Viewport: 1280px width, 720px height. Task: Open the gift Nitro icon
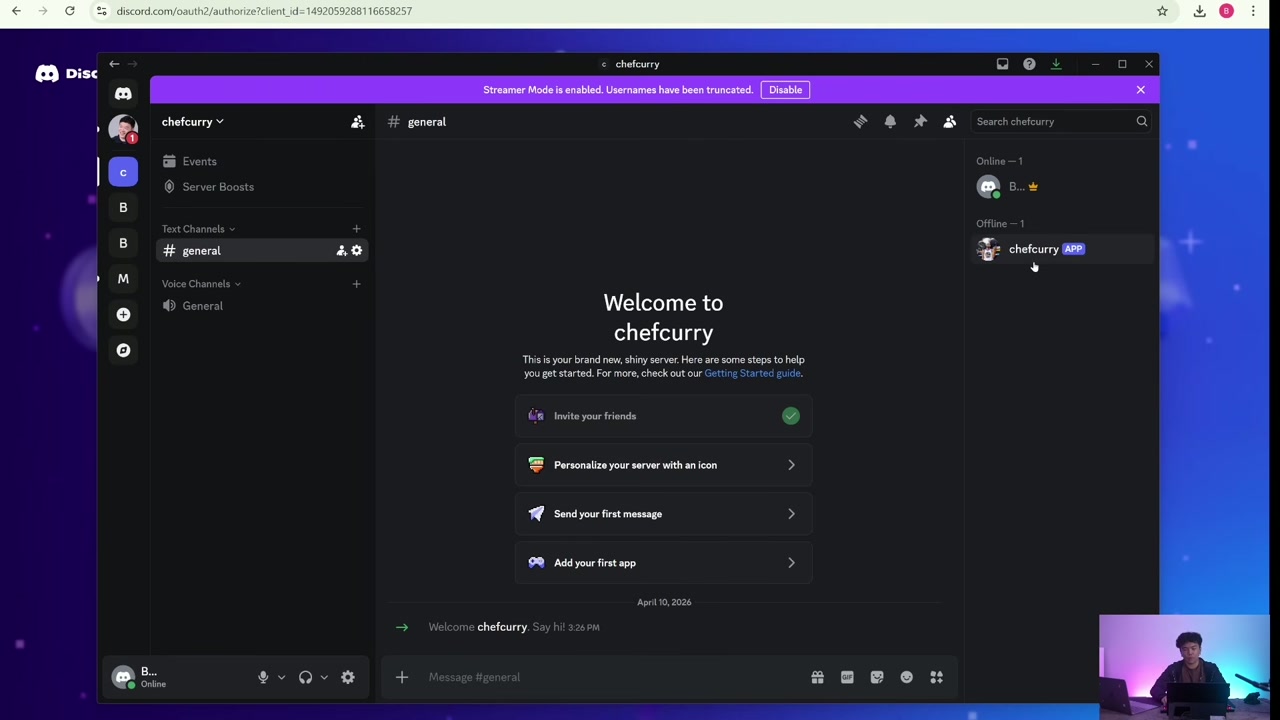[817, 677]
